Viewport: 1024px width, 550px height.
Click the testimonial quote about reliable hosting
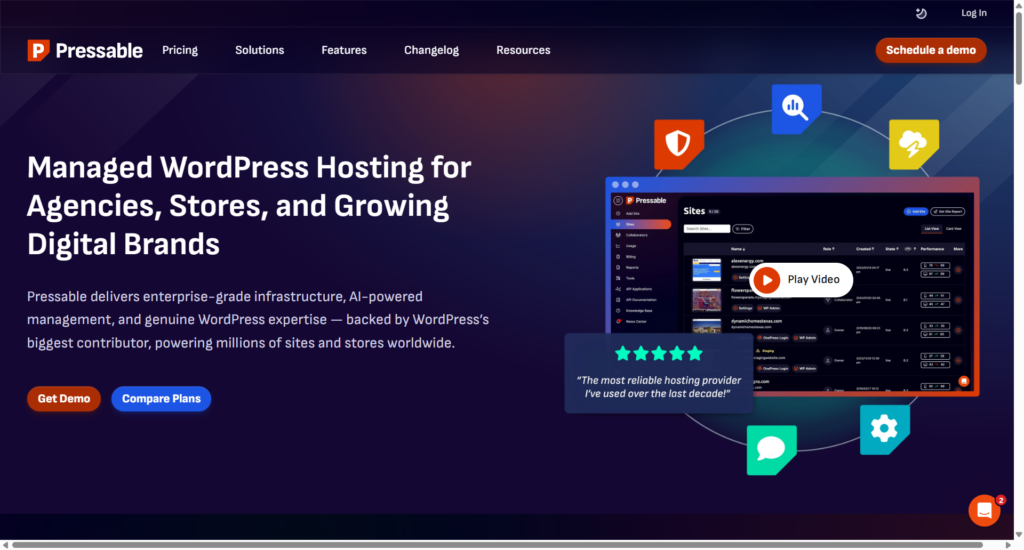click(x=659, y=387)
